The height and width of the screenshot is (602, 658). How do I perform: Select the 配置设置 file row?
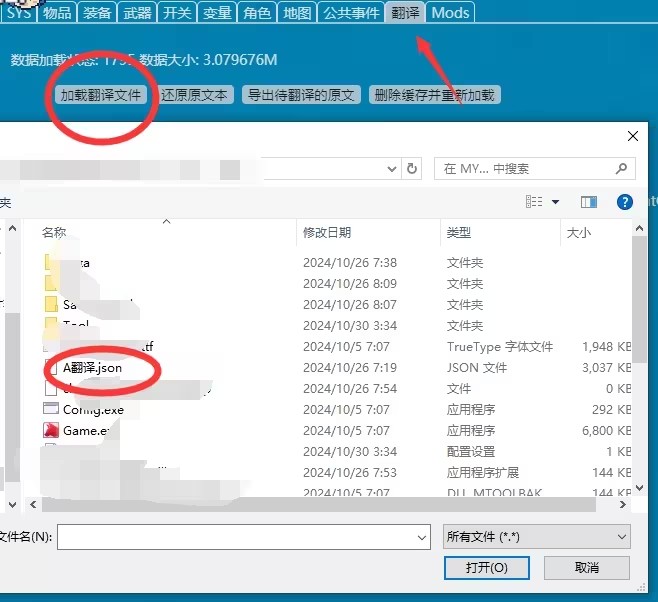pyautogui.click(x=336, y=451)
